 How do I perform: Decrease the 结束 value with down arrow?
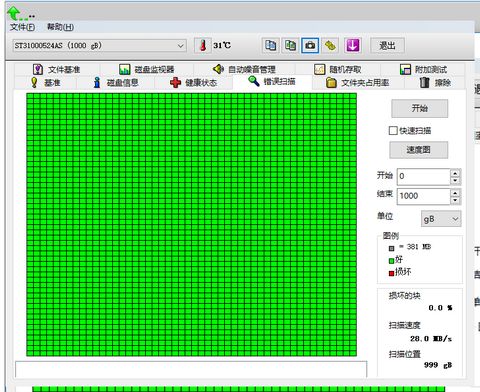[x=455, y=200]
